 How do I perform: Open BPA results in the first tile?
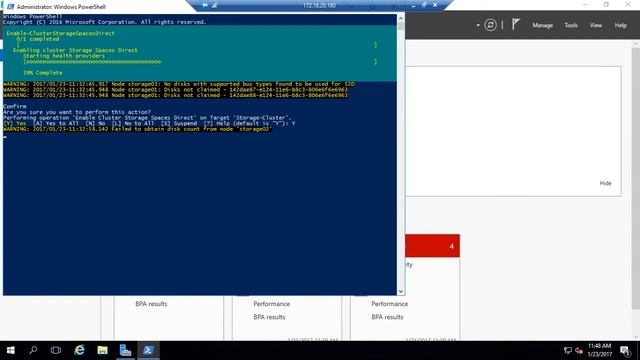[x=151, y=304]
